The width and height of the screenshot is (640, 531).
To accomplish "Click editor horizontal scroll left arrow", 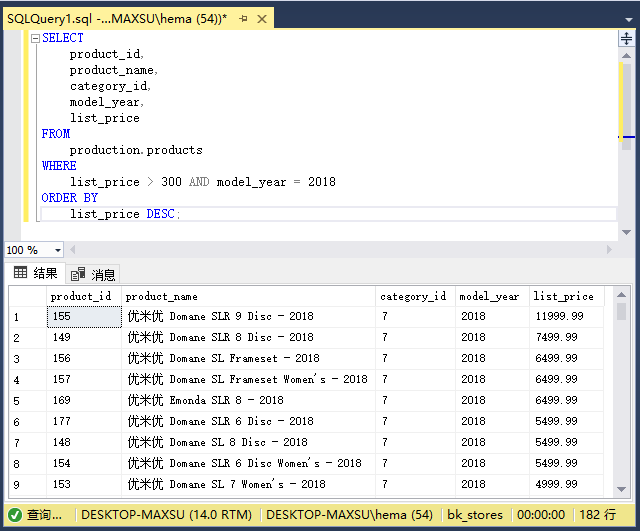I will pos(73,249).
